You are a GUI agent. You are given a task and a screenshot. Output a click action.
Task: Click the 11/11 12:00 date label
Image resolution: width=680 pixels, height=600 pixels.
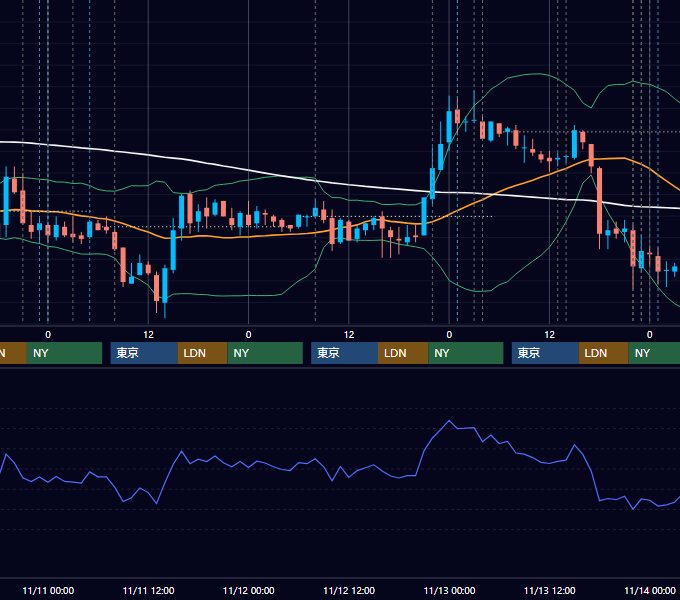click(x=148, y=590)
